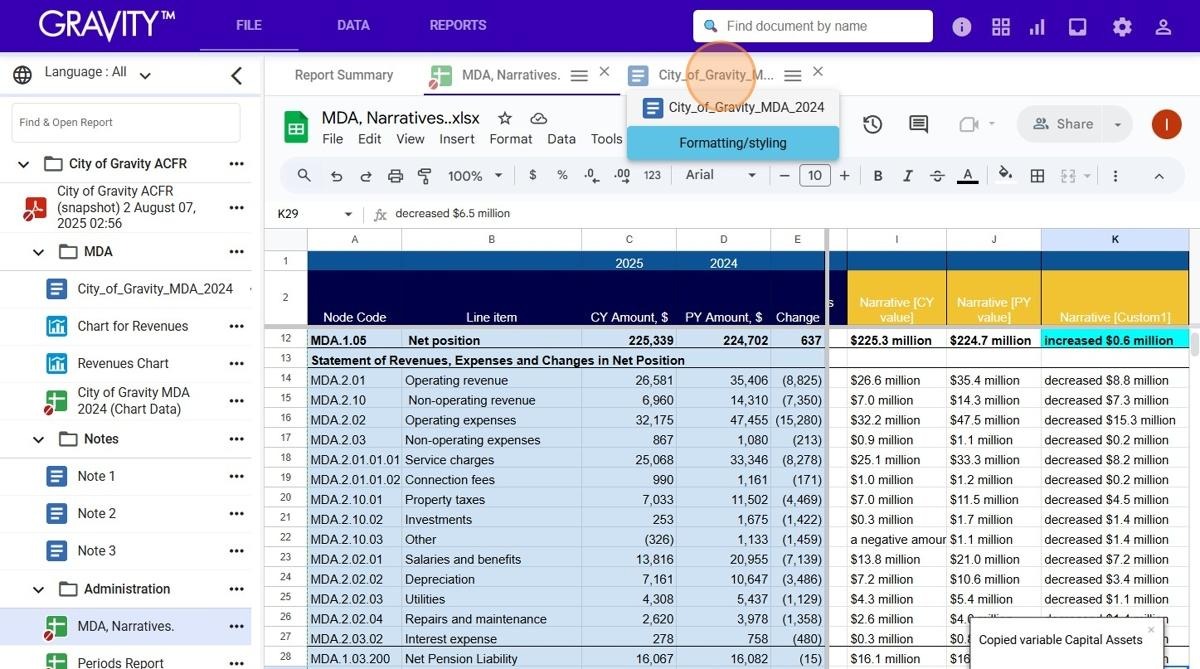Collapse the toolbar with the up chevron
1200x669 pixels.
point(1159,176)
